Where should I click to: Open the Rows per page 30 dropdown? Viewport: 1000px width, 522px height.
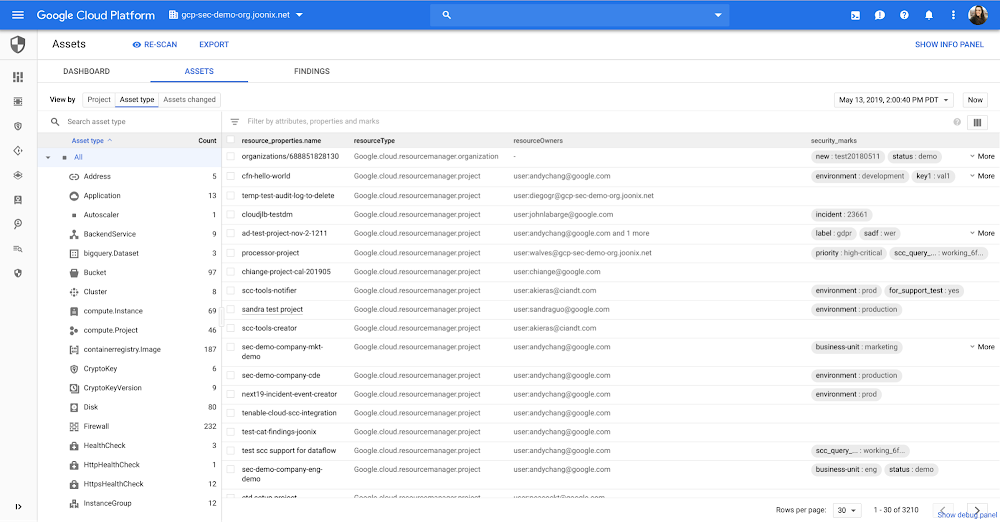(846, 510)
